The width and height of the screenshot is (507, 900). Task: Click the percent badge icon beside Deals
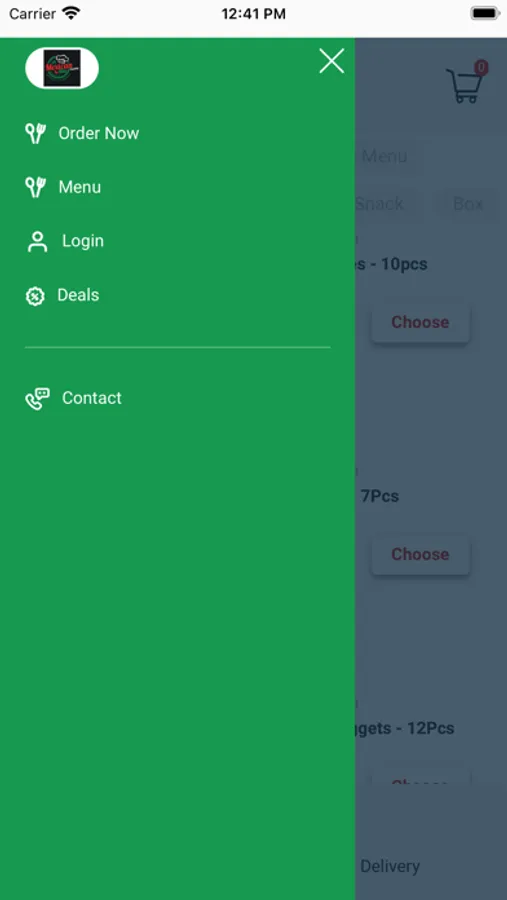pyautogui.click(x=35, y=296)
